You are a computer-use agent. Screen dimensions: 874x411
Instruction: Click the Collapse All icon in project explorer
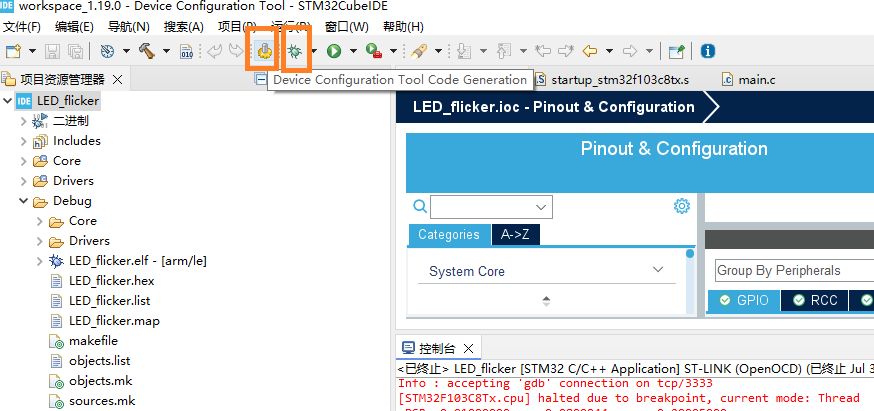coord(260,80)
